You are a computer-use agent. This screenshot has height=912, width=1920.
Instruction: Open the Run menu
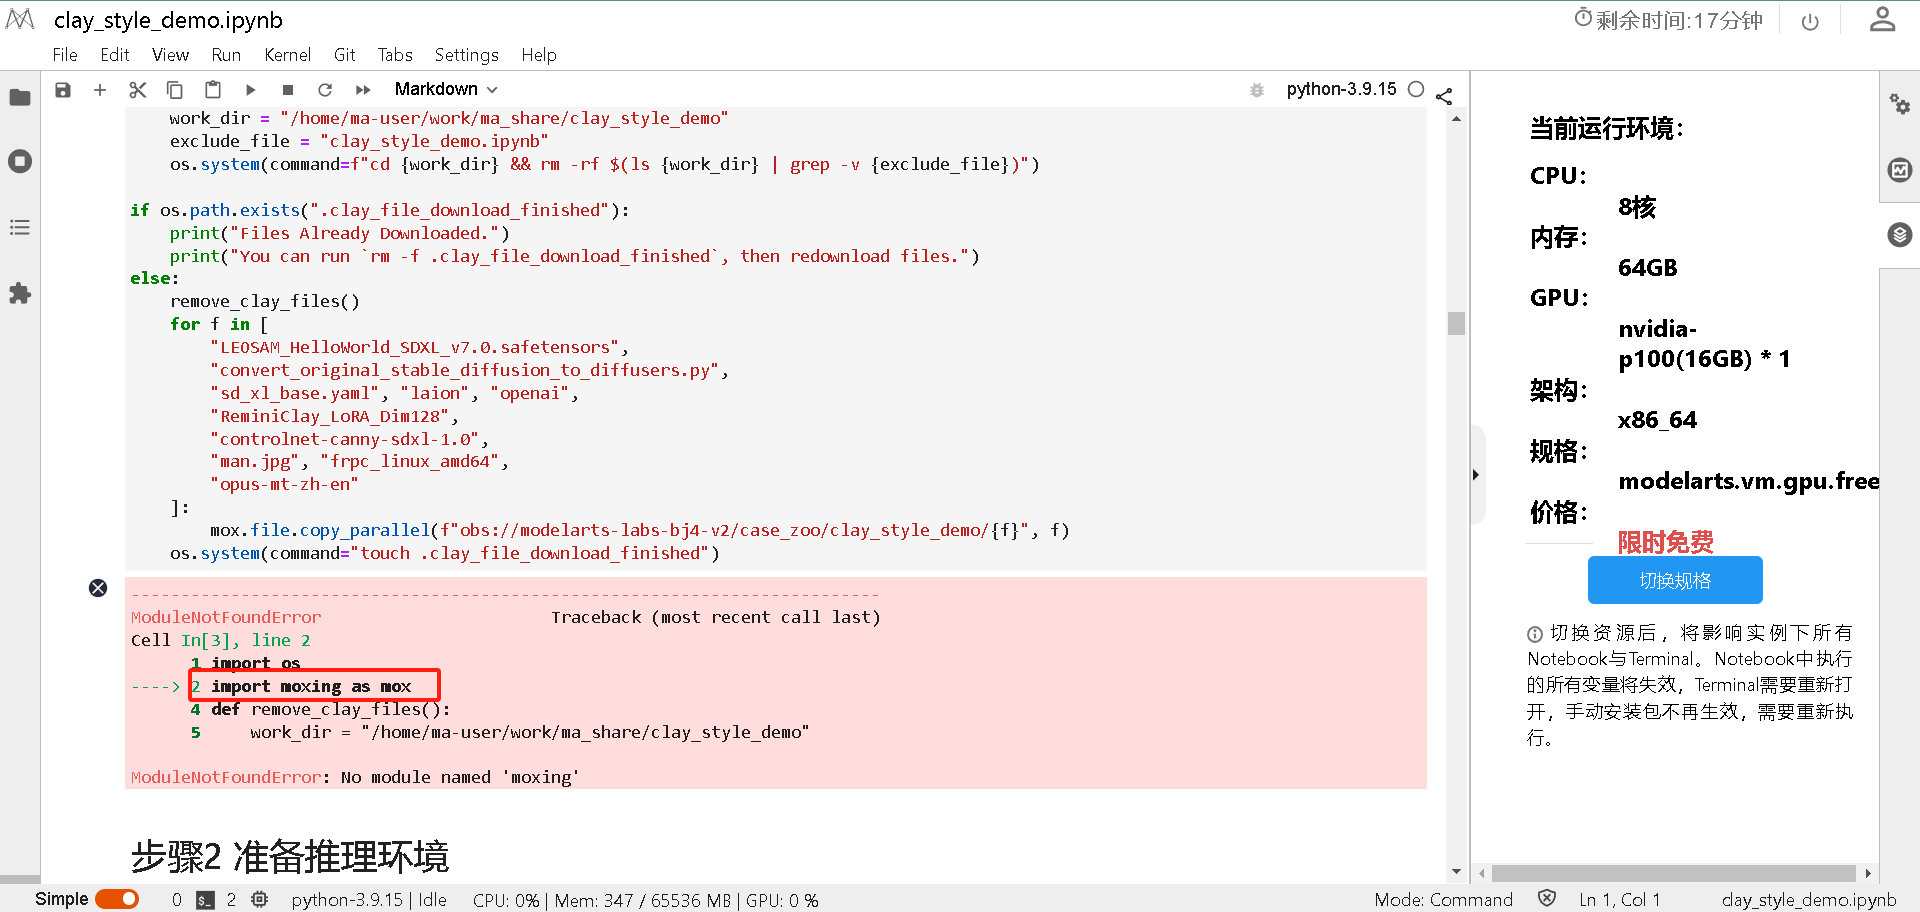[x=226, y=55]
